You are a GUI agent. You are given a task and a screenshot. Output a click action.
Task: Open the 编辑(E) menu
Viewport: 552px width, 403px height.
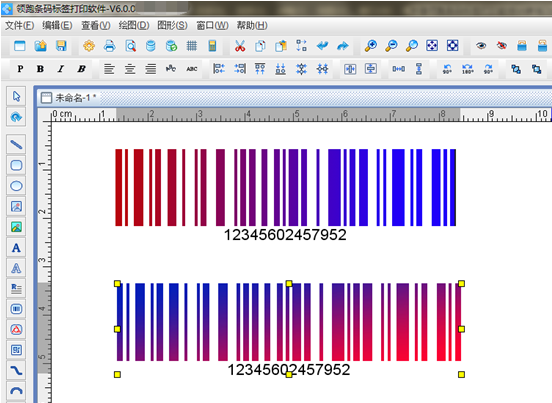click(57, 25)
